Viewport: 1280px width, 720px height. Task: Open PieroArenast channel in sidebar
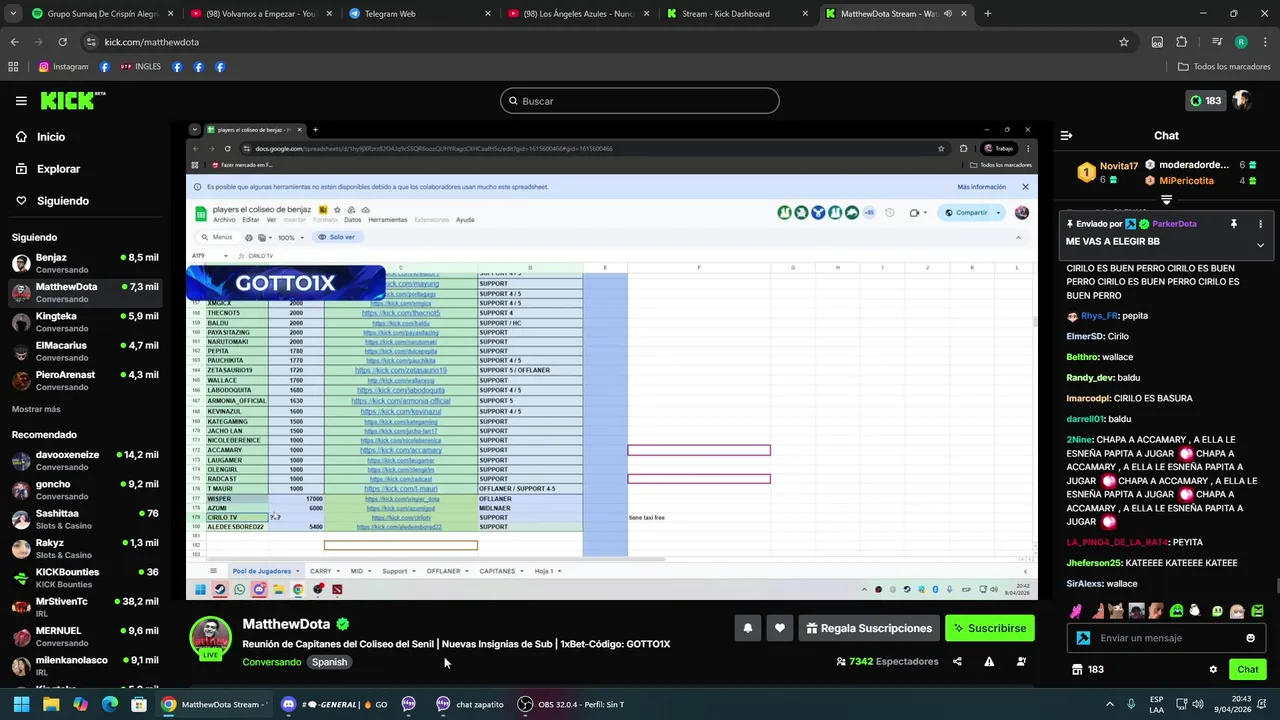(x=85, y=380)
